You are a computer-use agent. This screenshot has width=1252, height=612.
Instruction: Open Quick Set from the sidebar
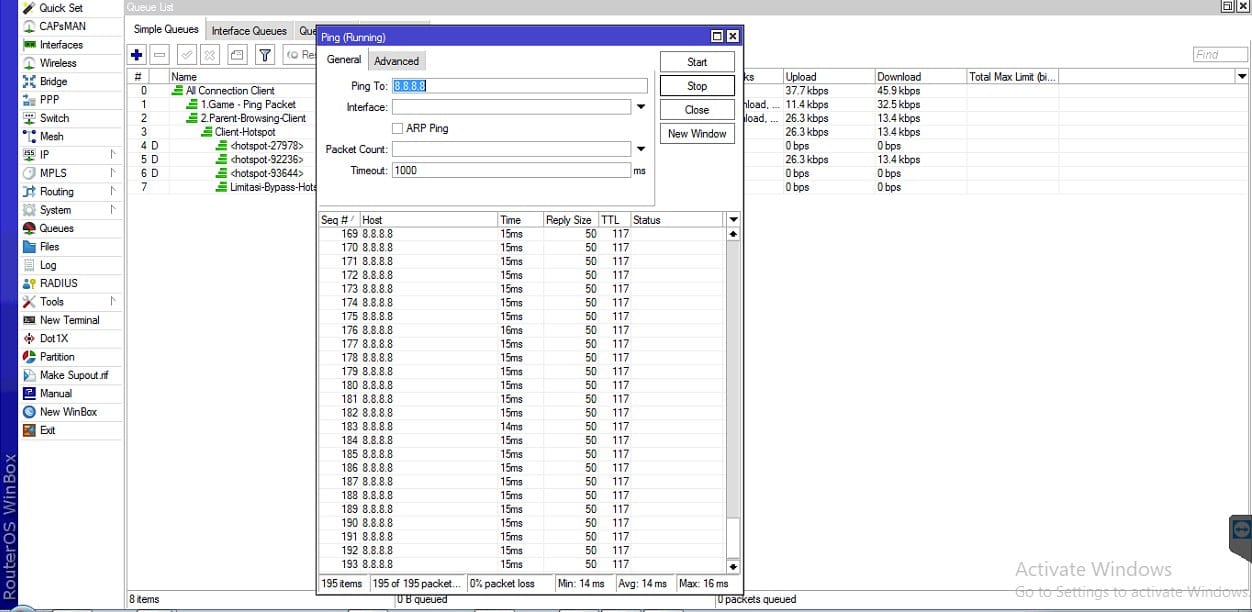(x=60, y=8)
